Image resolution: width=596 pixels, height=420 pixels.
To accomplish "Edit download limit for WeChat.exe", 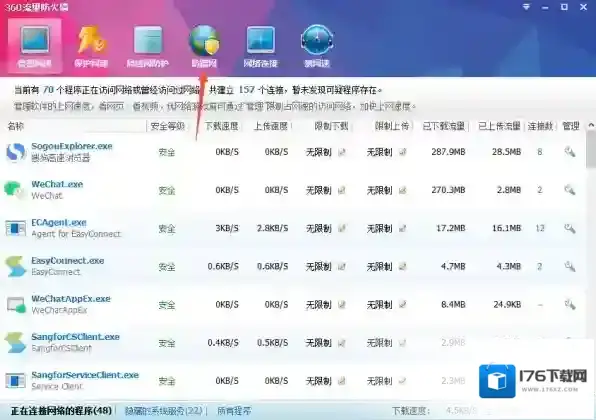I will (342, 190).
